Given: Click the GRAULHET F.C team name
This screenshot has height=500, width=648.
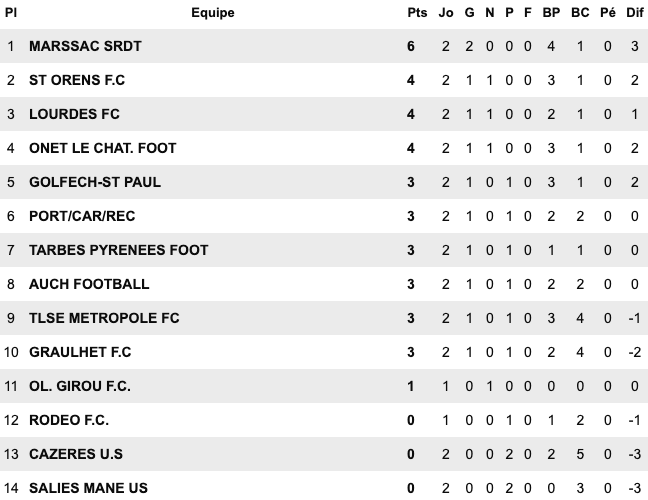Looking at the screenshot, I should point(80,352).
